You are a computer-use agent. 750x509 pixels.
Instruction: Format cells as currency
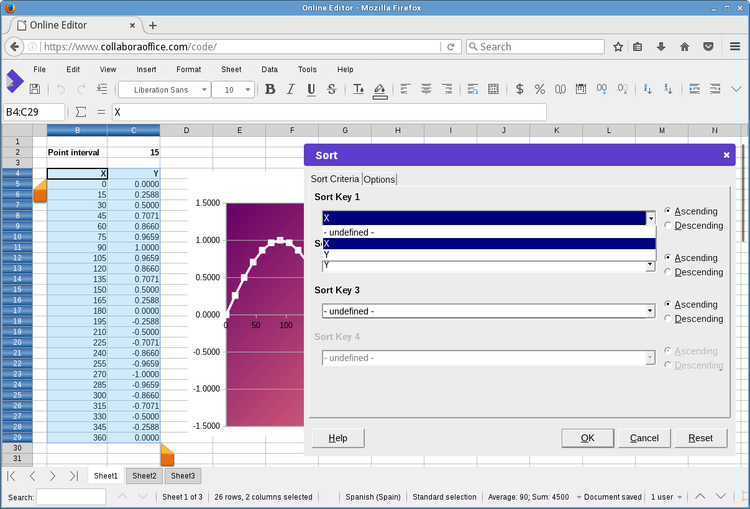(x=519, y=89)
